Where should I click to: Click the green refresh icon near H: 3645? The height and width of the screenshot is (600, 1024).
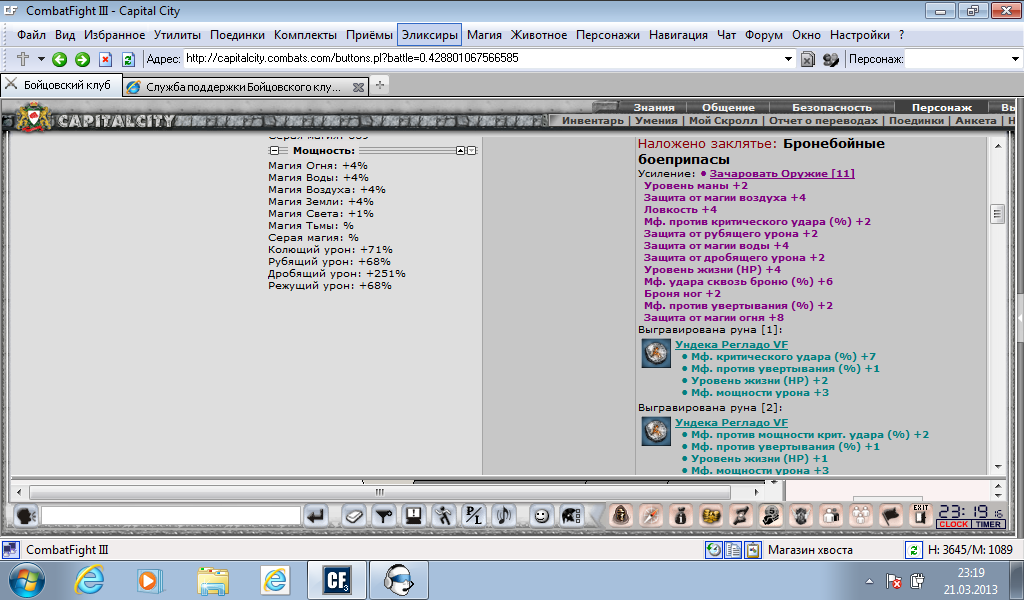[x=913, y=550]
